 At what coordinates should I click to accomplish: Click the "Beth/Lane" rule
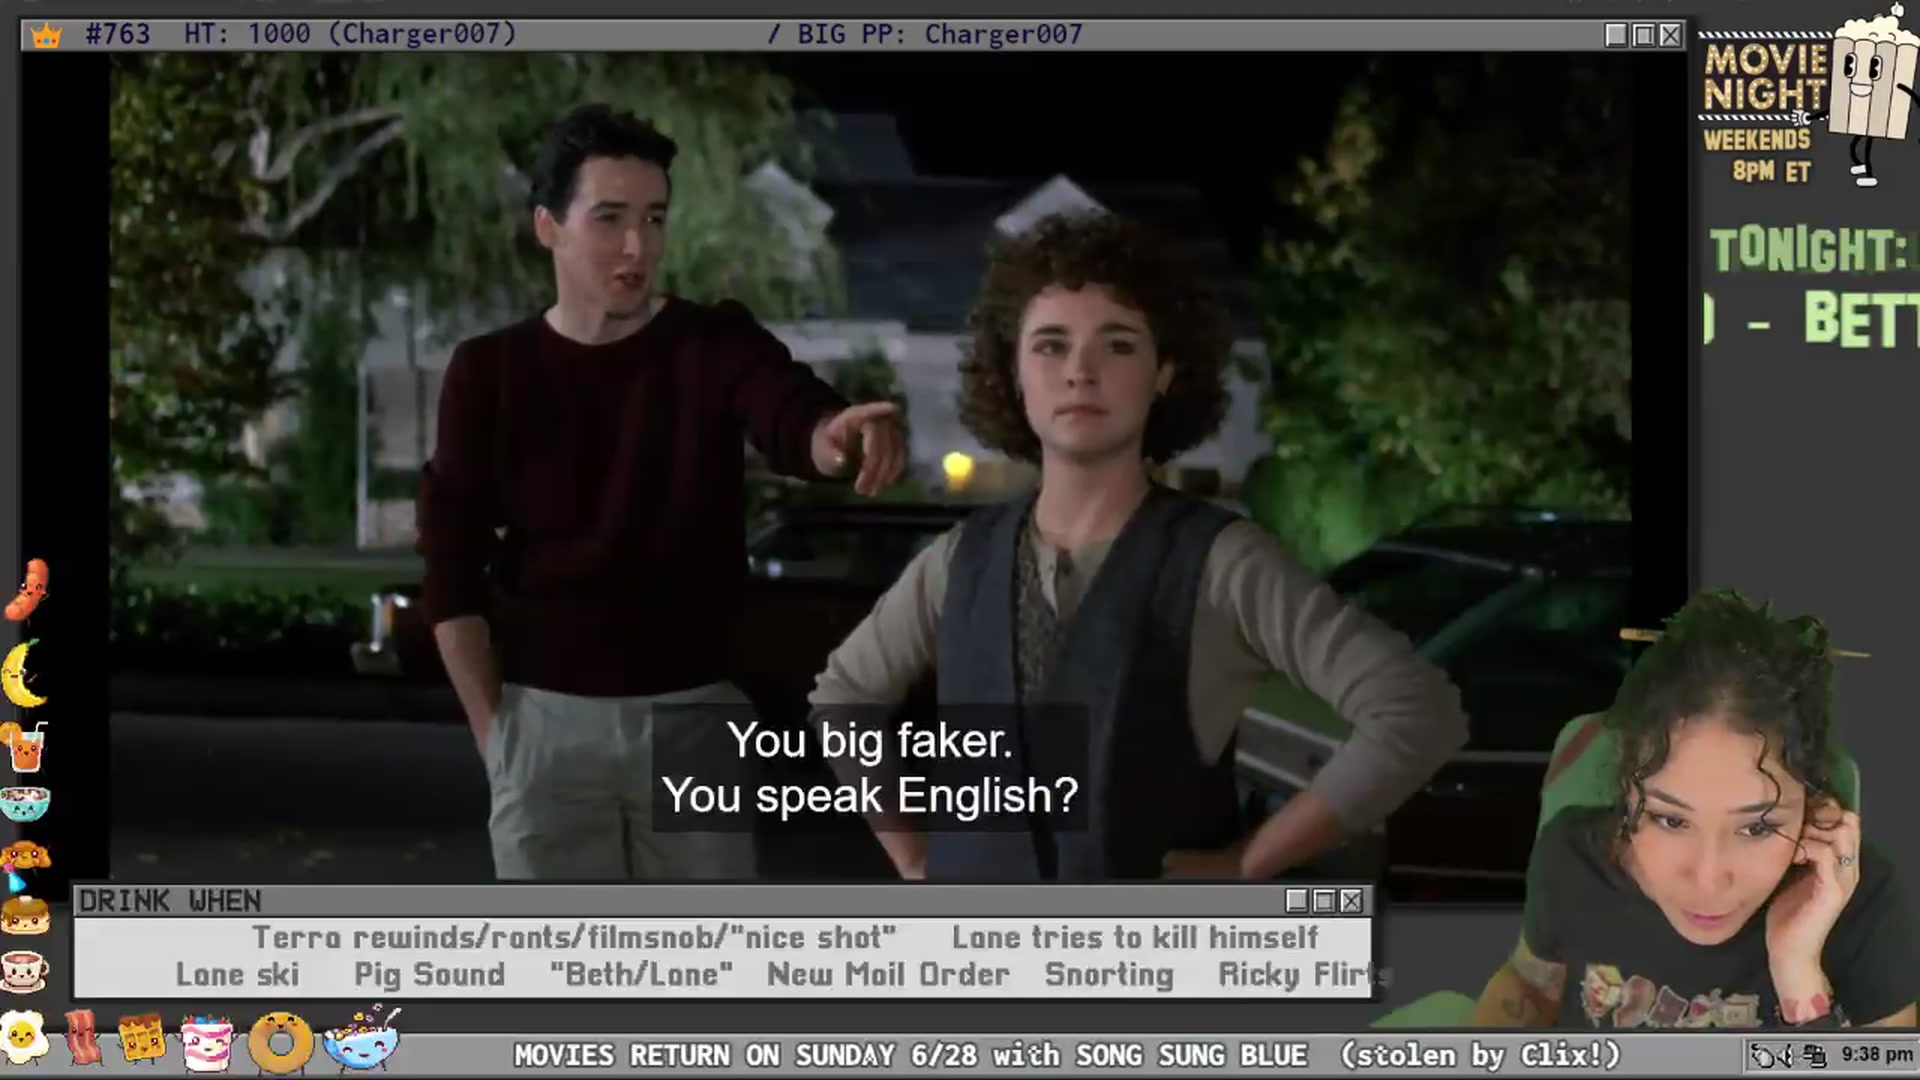[641, 975]
